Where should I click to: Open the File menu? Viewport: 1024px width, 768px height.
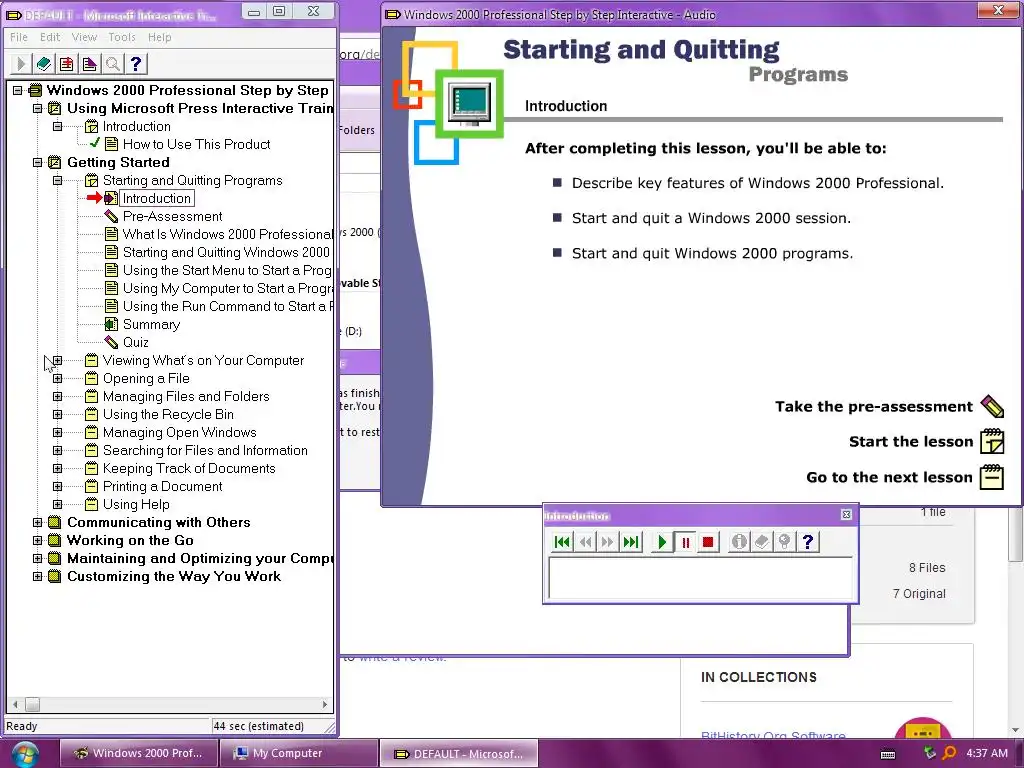point(19,37)
